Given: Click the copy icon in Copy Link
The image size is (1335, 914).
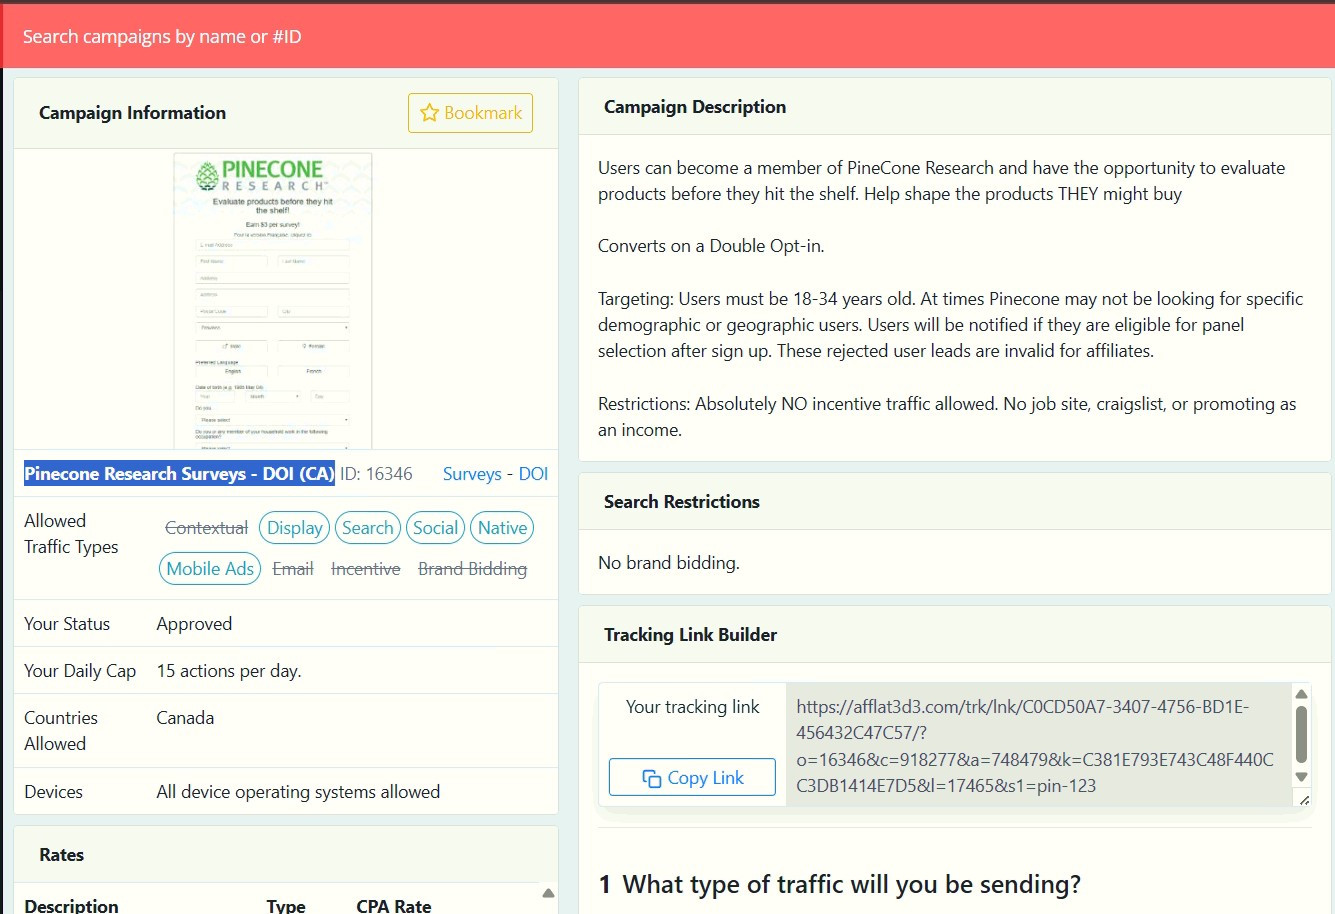Looking at the screenshot, I should pos(652,778).
